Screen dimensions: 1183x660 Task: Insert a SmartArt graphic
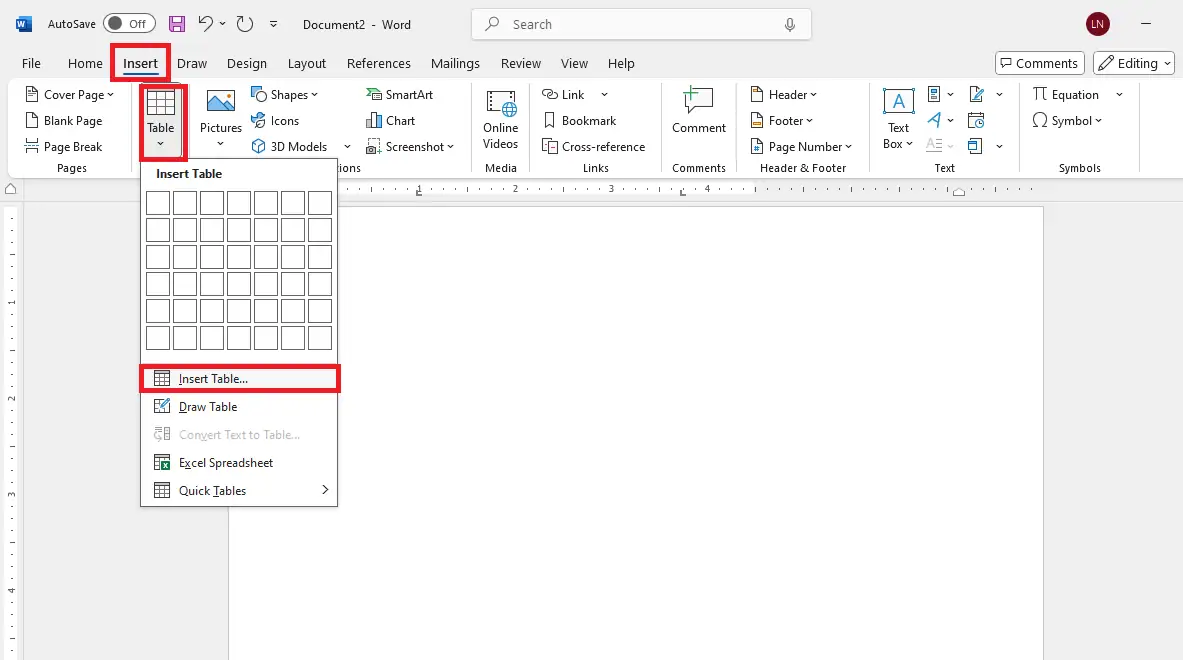400,95
